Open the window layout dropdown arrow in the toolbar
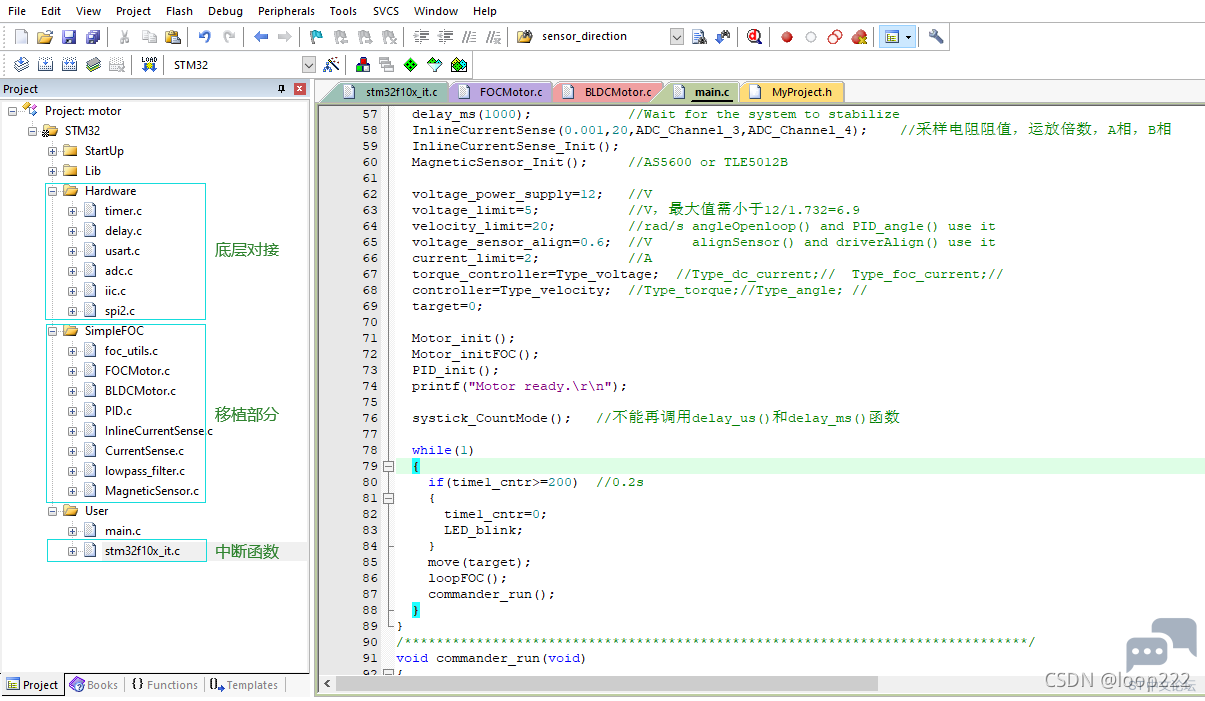Screen dimensions: 1205x701 [x=908, y=37]
